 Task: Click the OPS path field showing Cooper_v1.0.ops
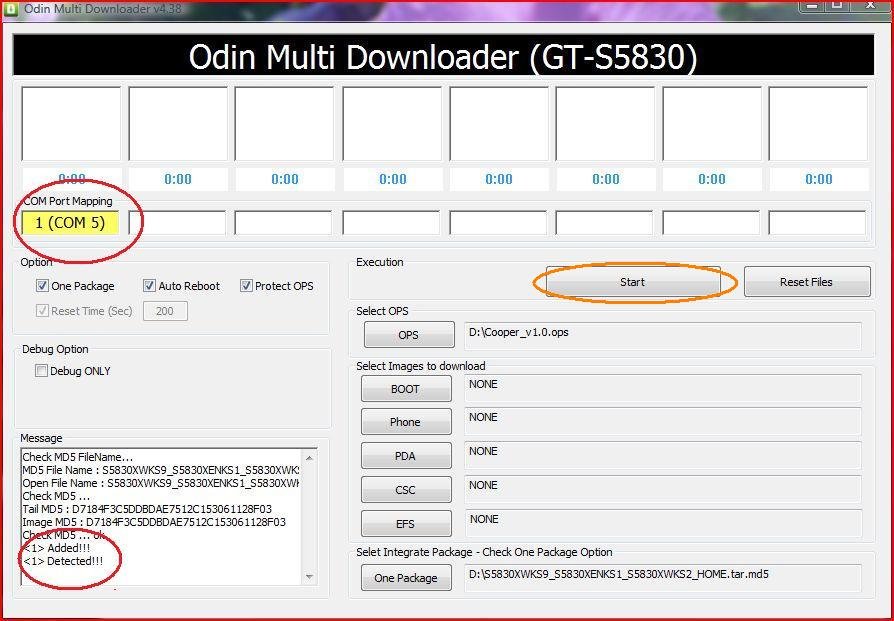coord(663,335)
